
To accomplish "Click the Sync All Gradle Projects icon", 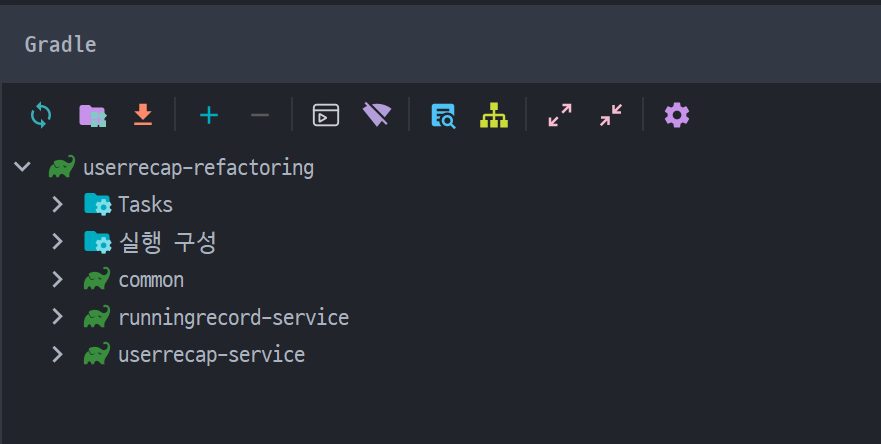I will [x=41, y=115].
